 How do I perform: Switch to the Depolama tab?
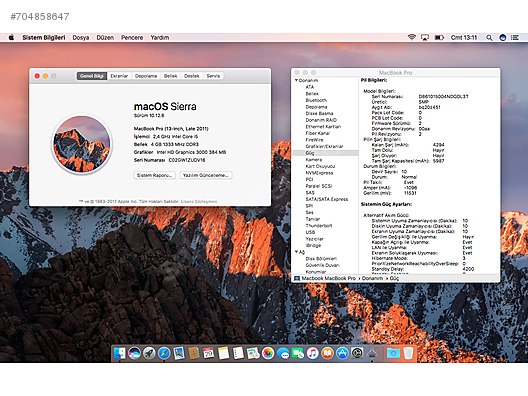[x=146, y=76]
